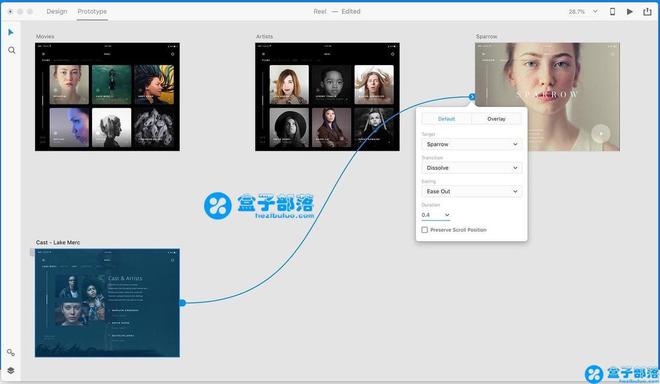Image resolution: width=660 pixels, height=384 pixels.
Task: Click the Share export icon
Action: [x=647, y=11]
